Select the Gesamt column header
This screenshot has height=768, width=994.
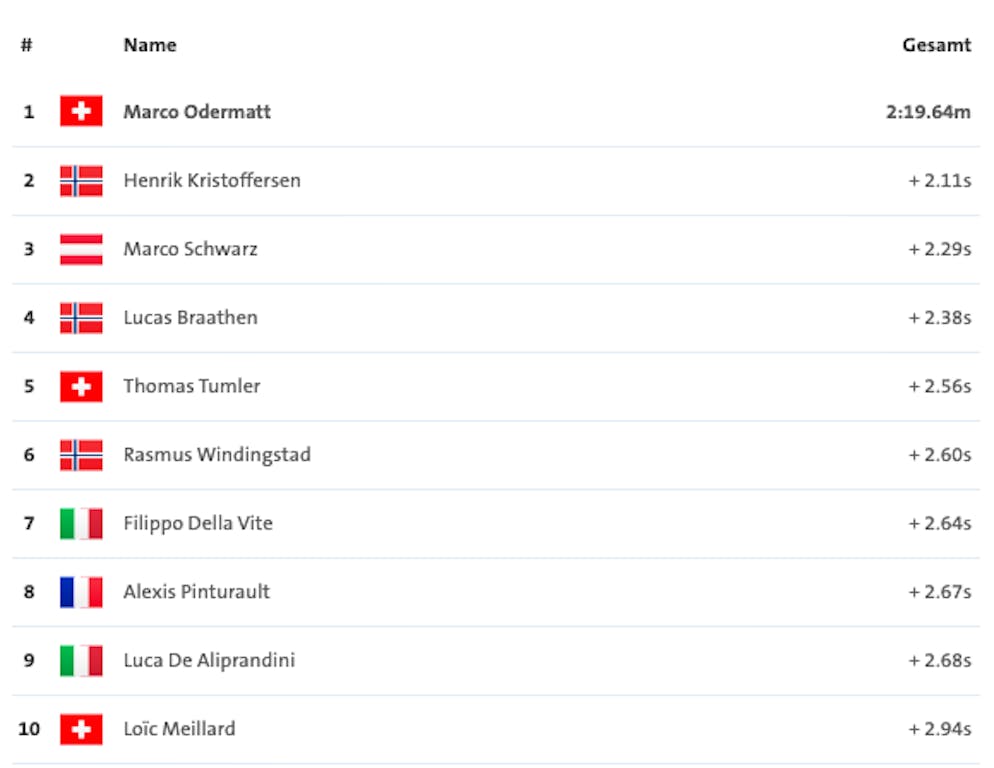[x=936, y=45]
